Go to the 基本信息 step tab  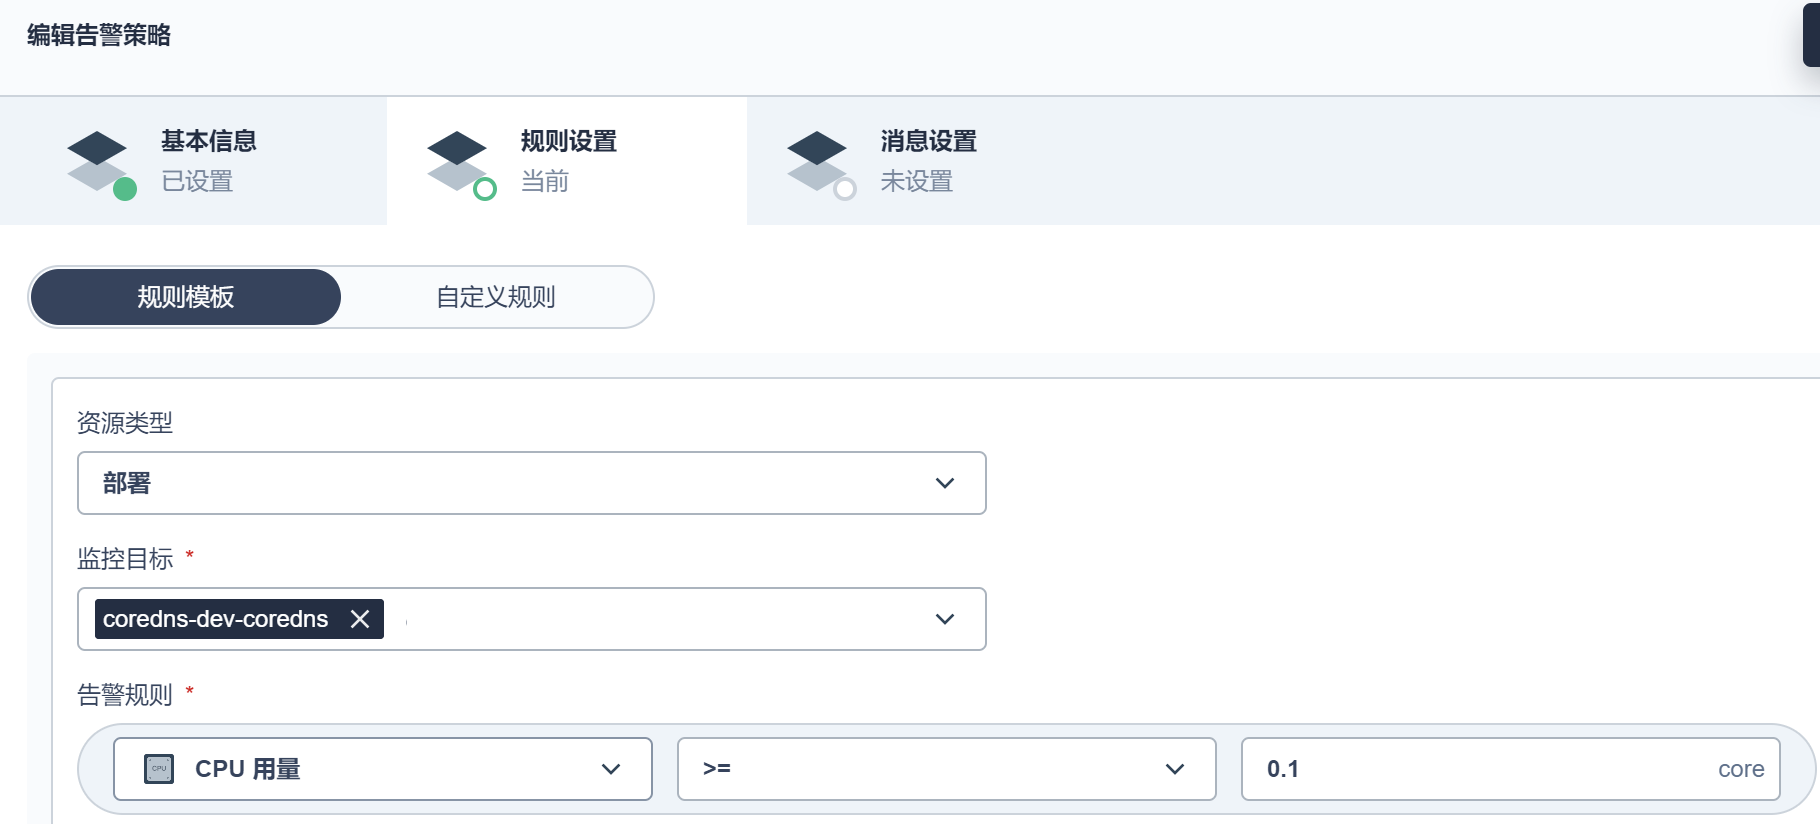click(x=208, y=160)
